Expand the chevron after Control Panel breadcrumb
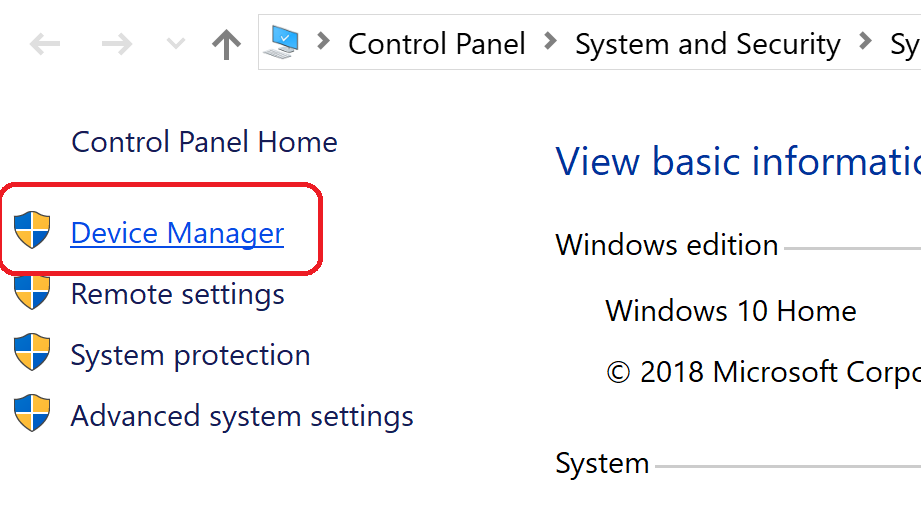Image resolution: width=921 pixels, height=512 pixels. [x=550, y=42]
